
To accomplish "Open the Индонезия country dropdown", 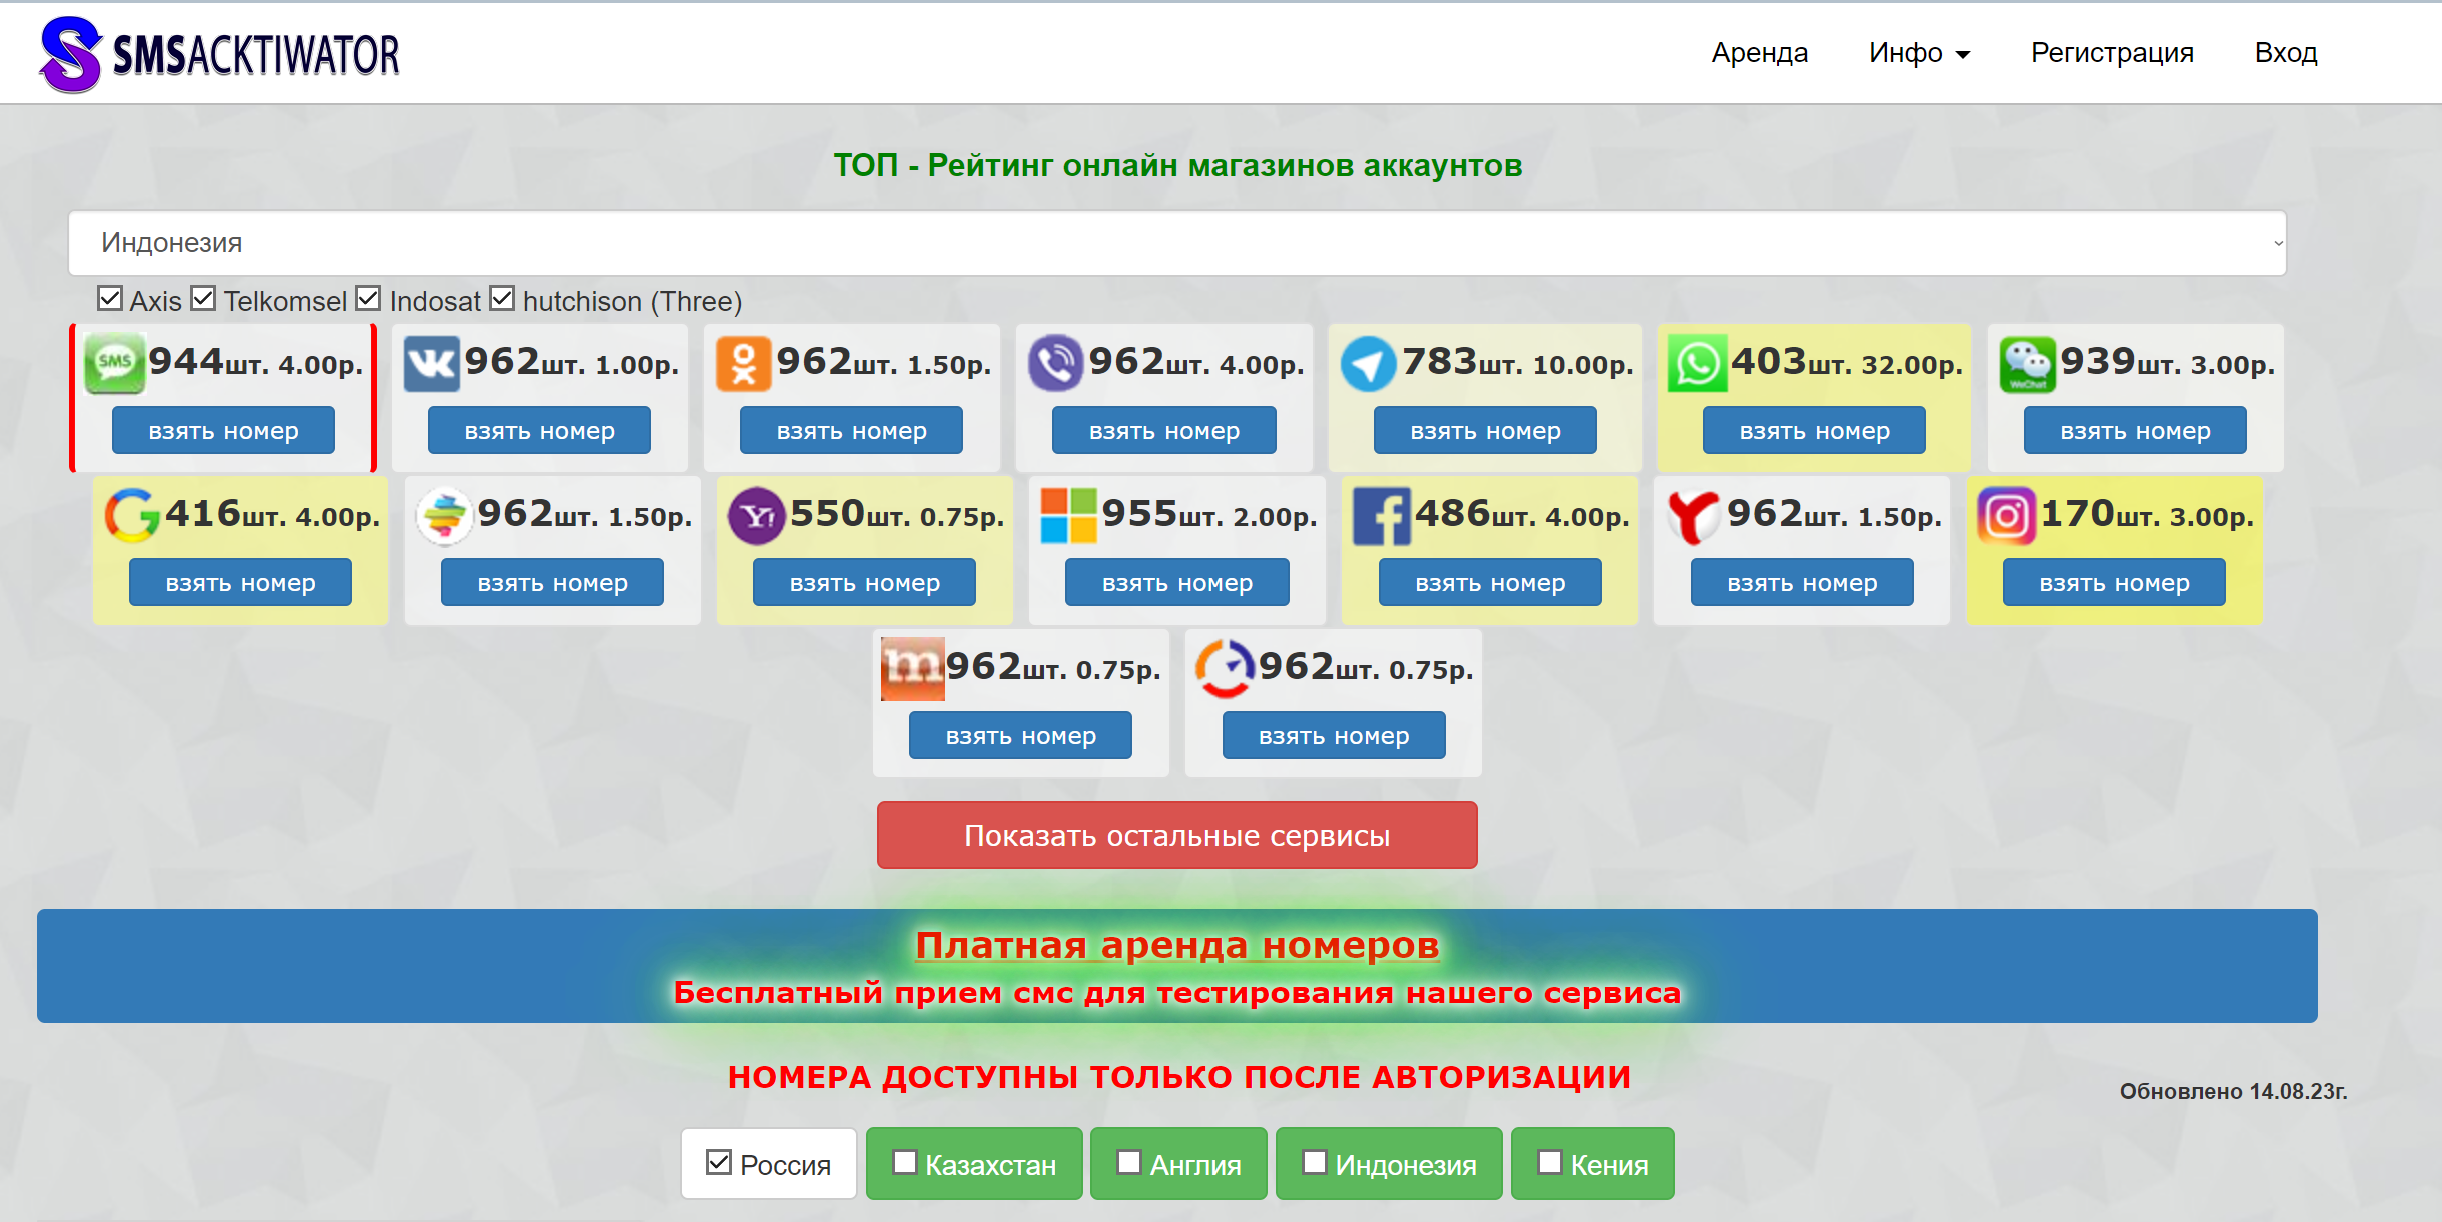I will coord(1177,243).
